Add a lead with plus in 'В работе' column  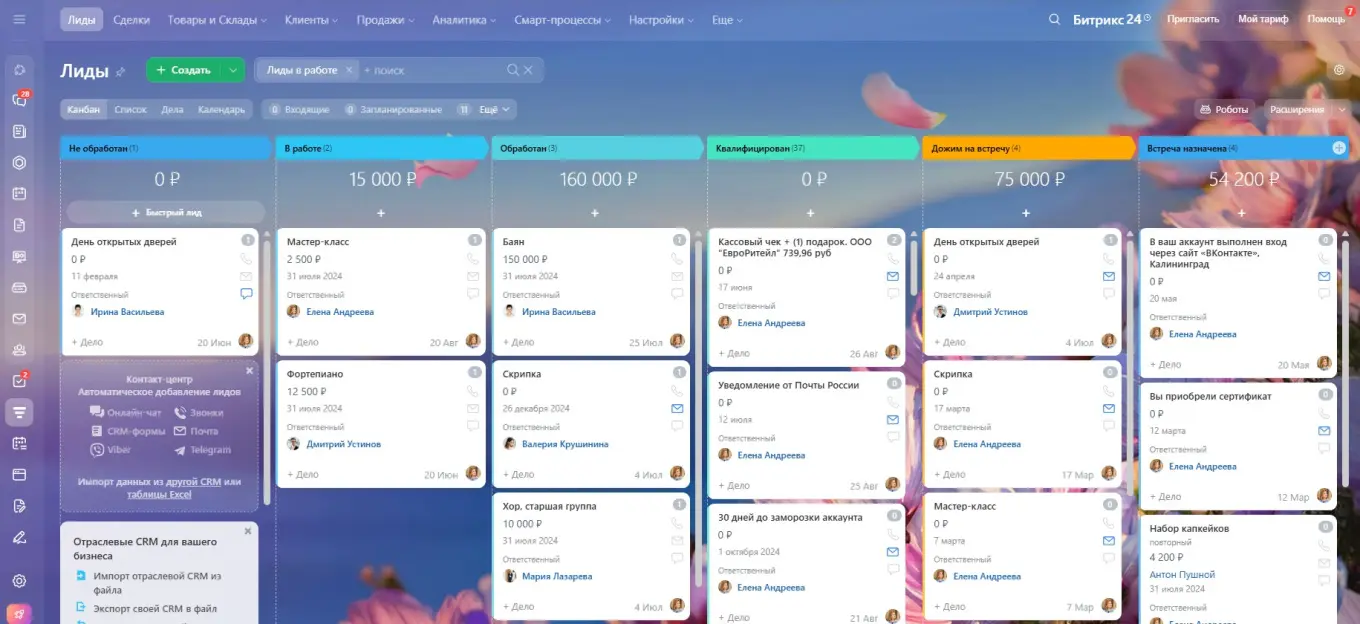(380, 213)
